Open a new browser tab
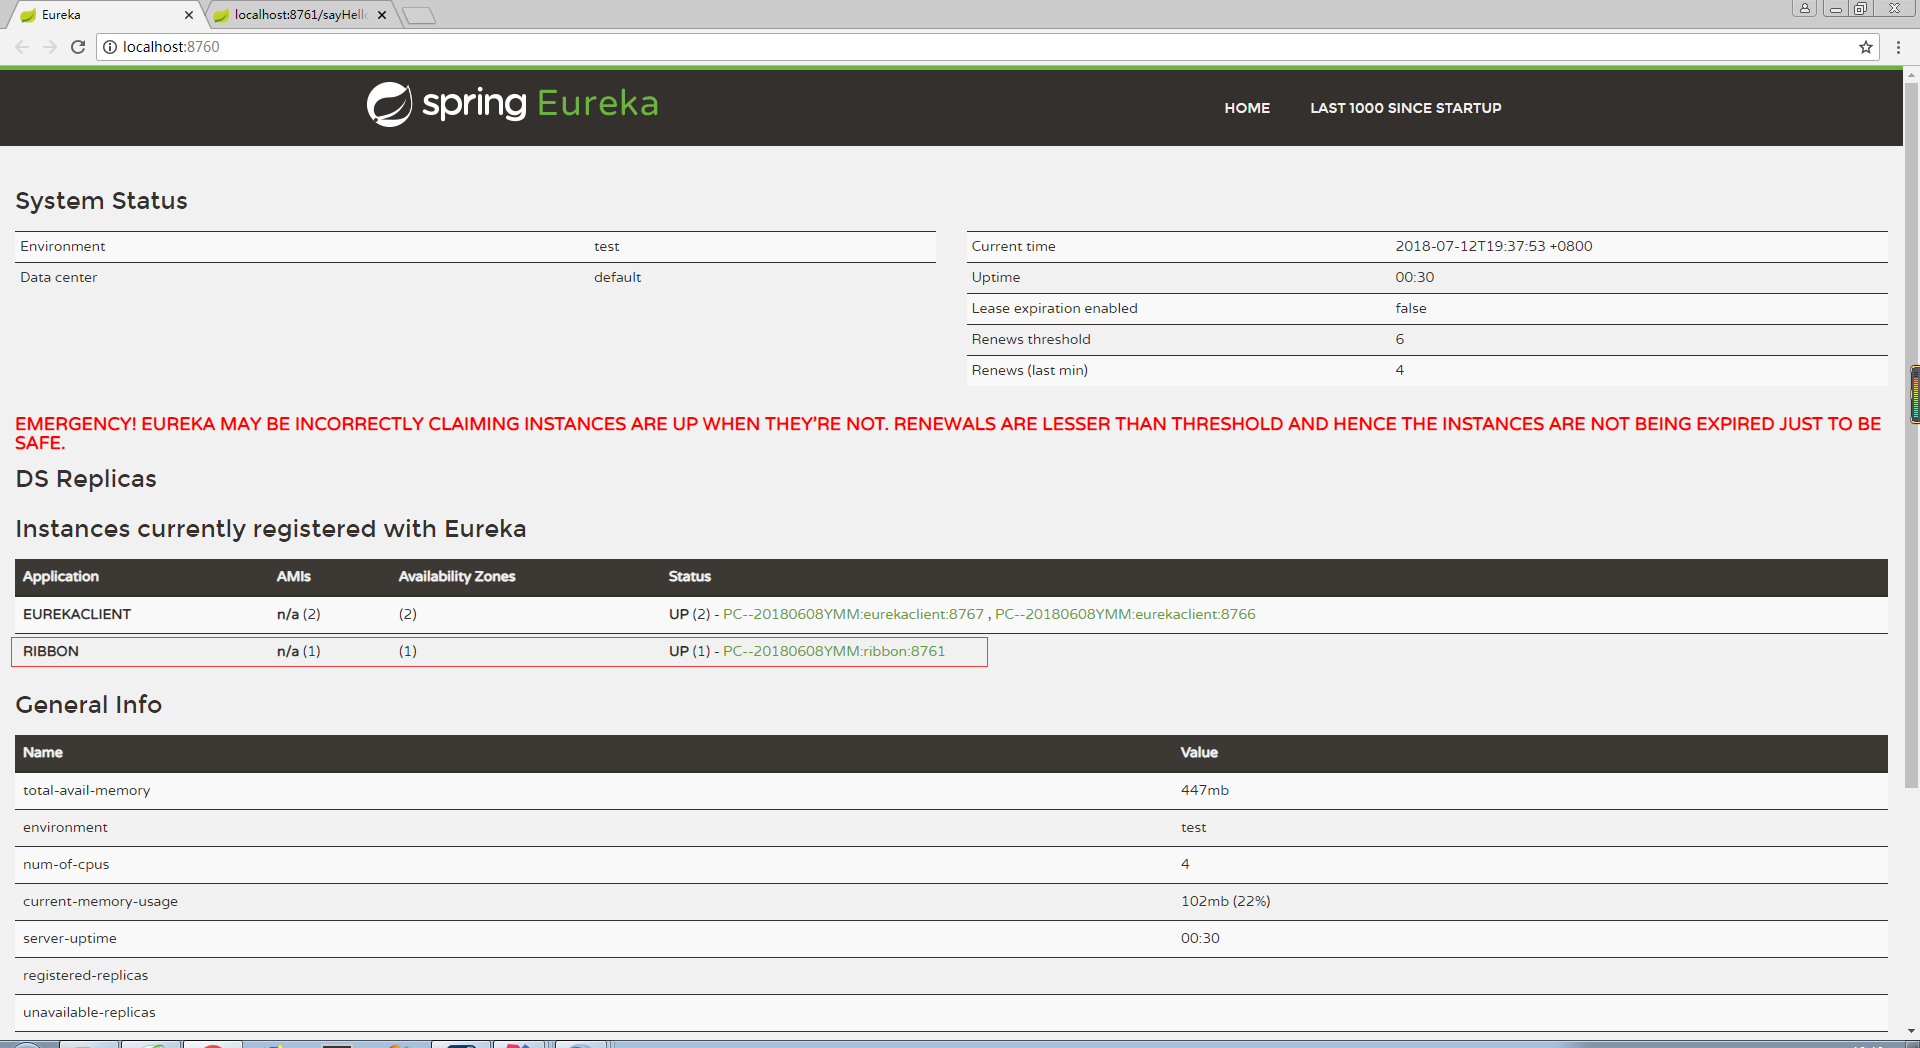The width and height of the screenshot is (1920, 1048). (419, 15)
